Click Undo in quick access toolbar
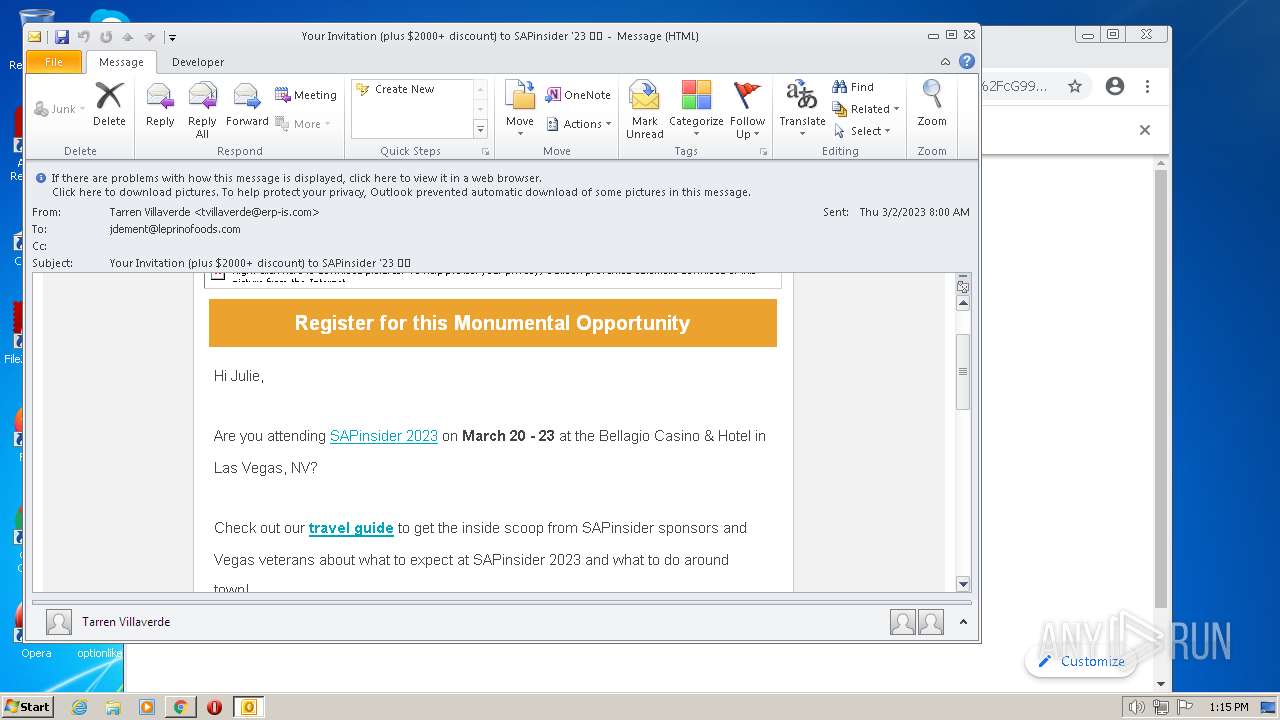 tap(84, 37)
